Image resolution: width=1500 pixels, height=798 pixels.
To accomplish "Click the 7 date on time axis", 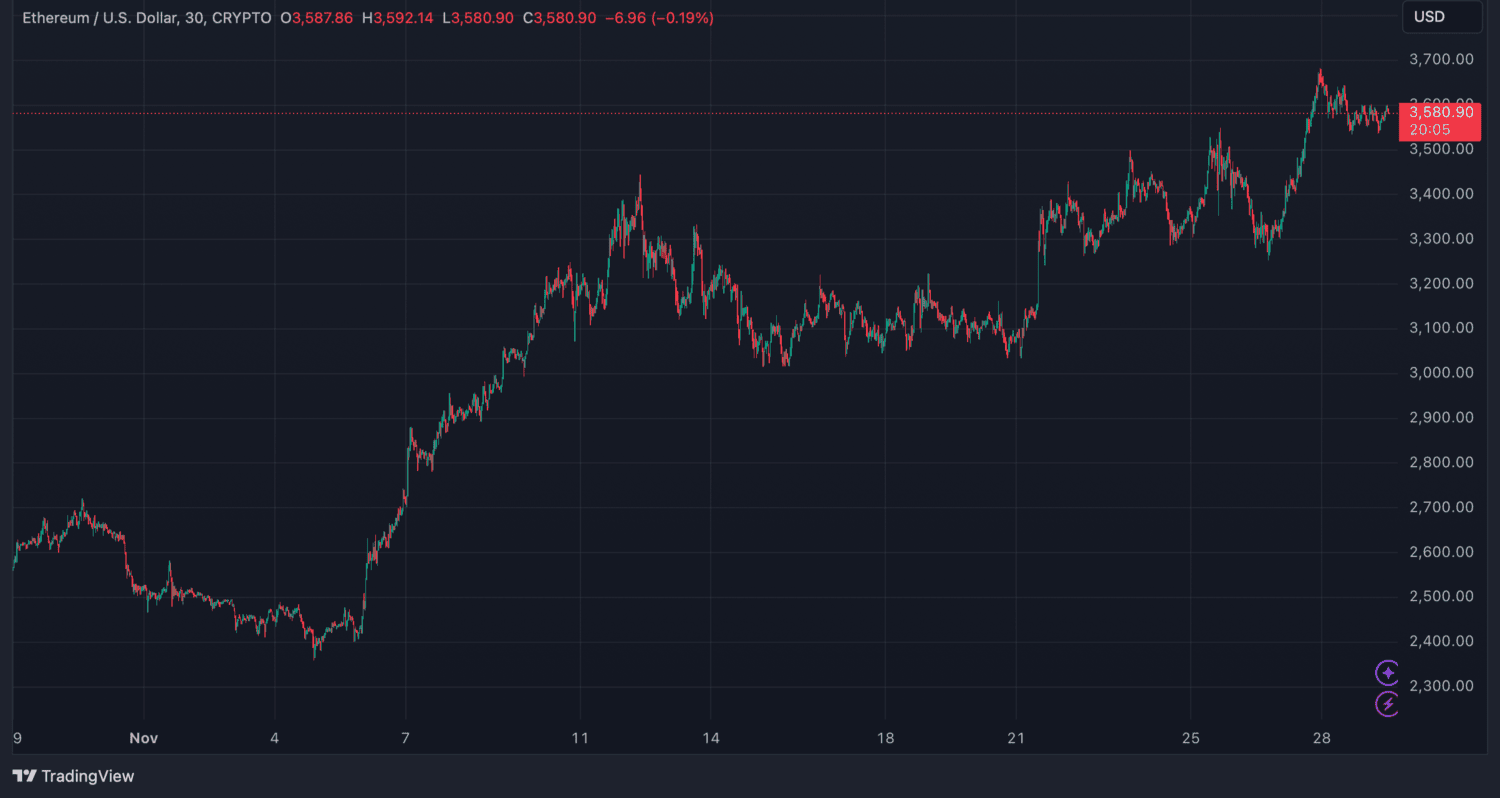I will (x=405, y=738).
